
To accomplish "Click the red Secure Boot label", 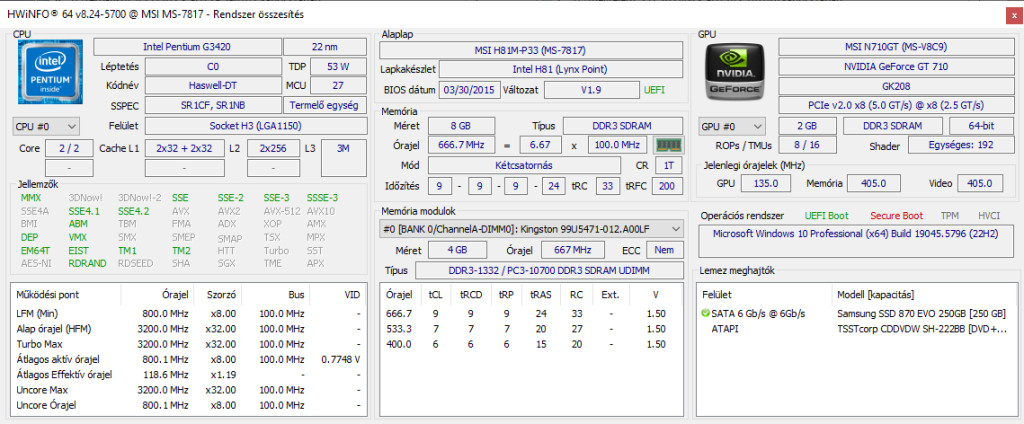I will pyautogui.click(x=896, y=215).
